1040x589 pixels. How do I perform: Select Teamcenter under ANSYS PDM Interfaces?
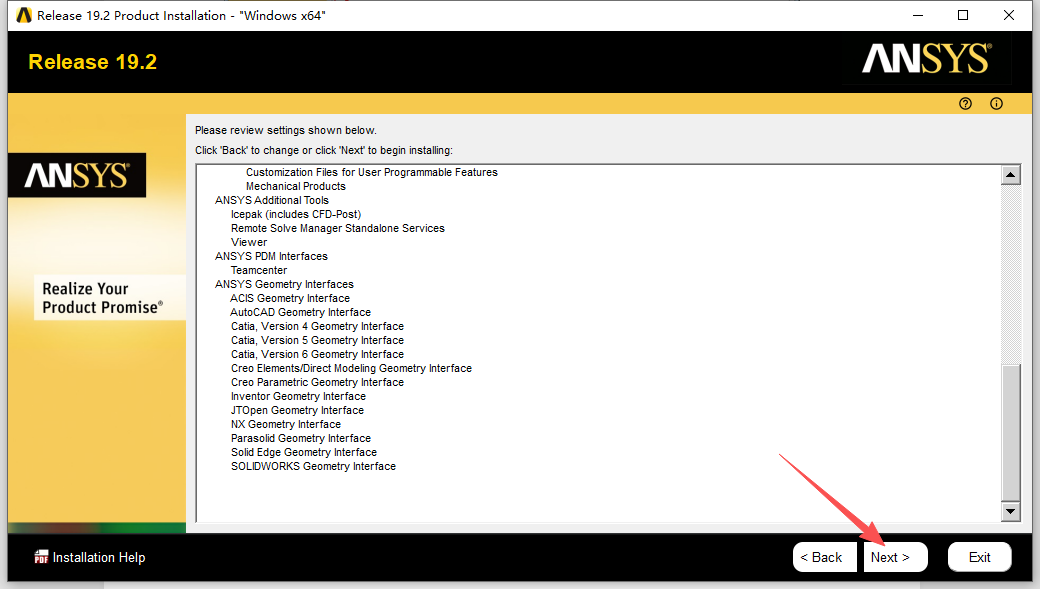[258, 270]
